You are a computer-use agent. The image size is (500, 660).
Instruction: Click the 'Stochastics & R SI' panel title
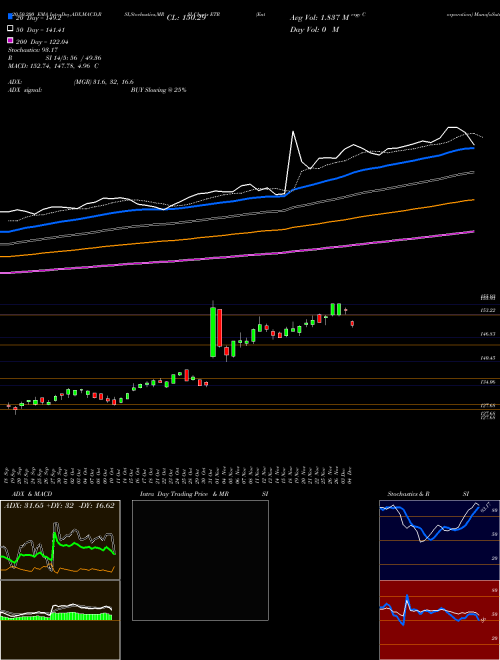point(428,494)
